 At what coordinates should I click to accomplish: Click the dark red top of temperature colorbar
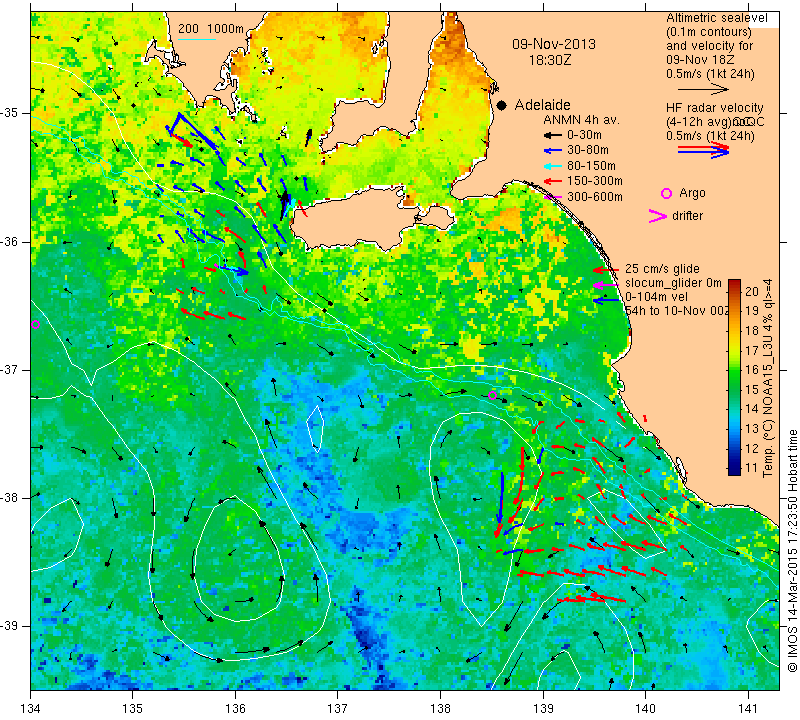[734, 284]
